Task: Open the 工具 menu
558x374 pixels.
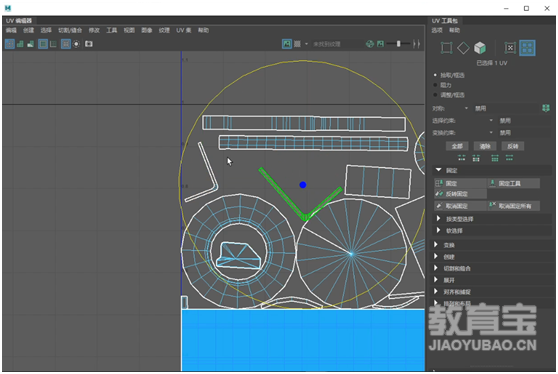Action: (x=112, y=30)
